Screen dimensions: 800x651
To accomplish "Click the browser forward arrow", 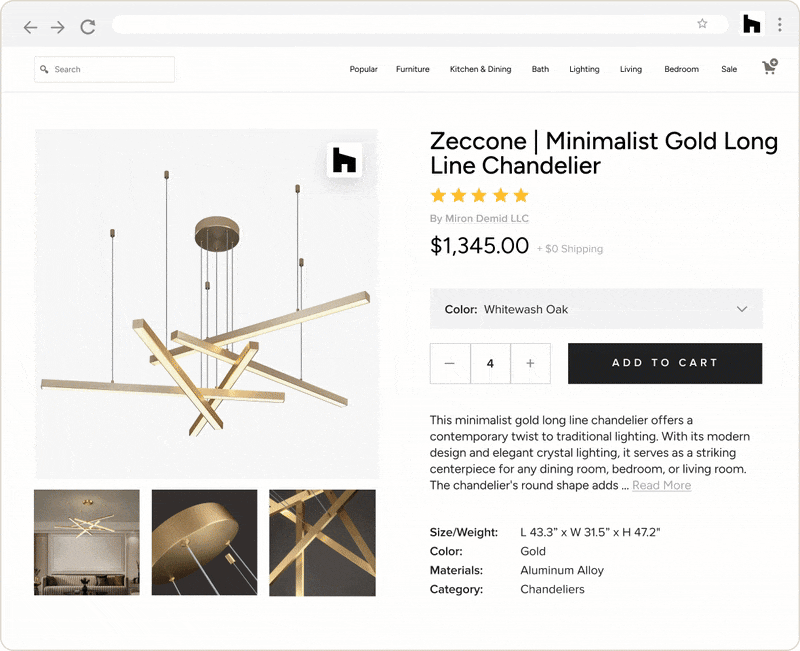I will [58, 27].
